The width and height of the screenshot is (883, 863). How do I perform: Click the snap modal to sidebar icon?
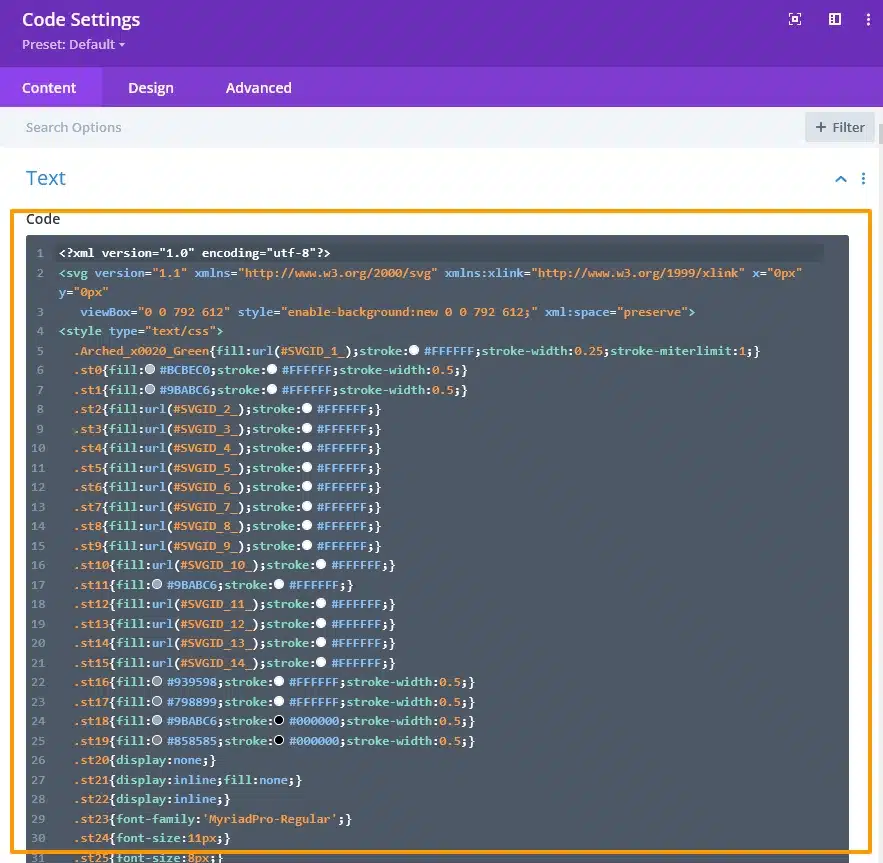835,20
